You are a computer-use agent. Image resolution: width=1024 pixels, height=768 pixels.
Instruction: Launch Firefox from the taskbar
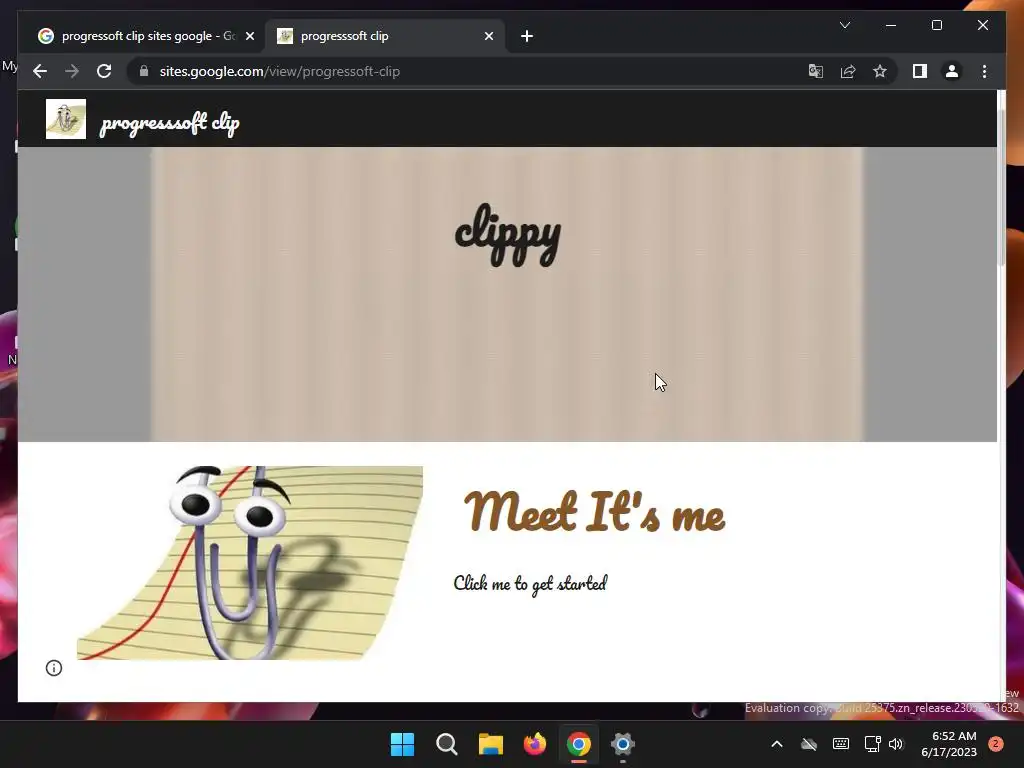[x=535, y=744]
